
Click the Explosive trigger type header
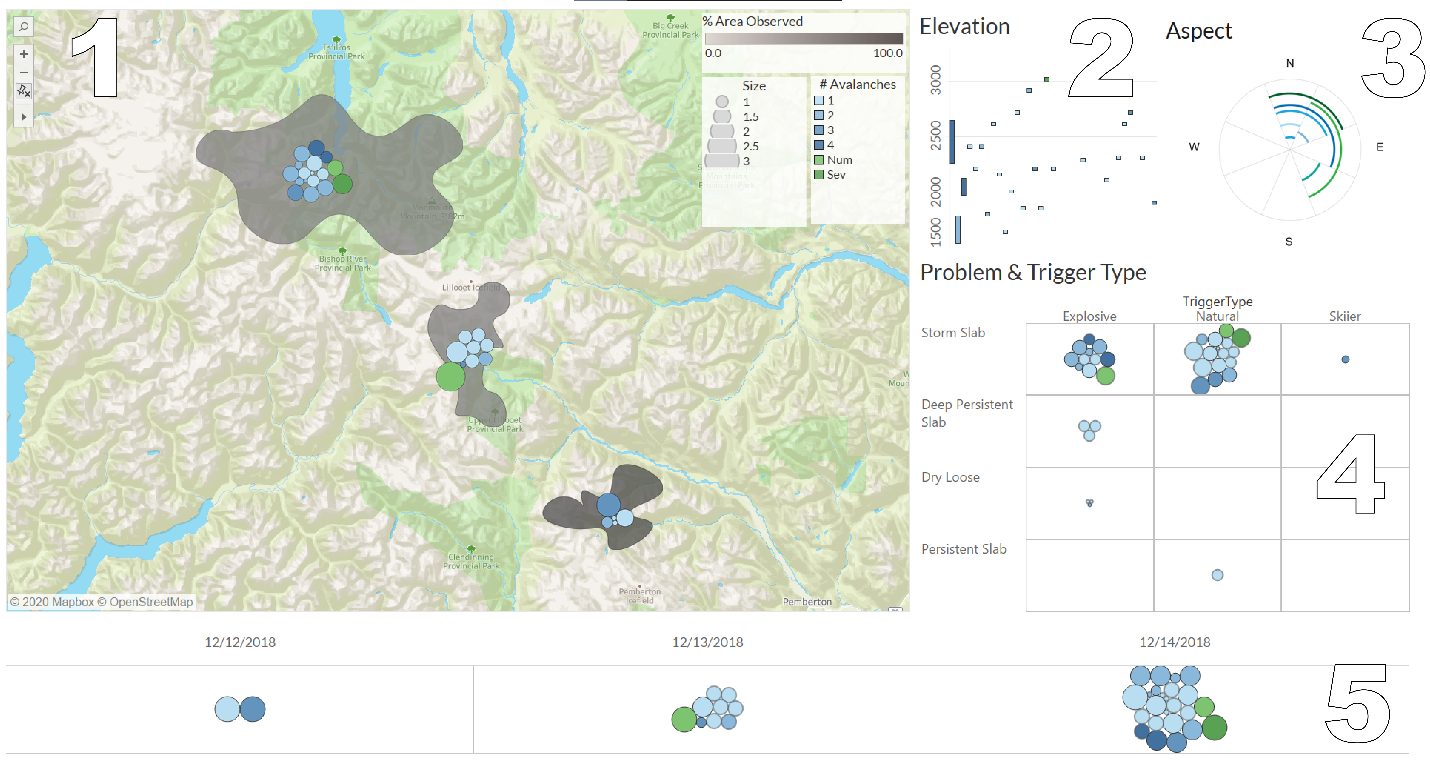click(1089, 316)
